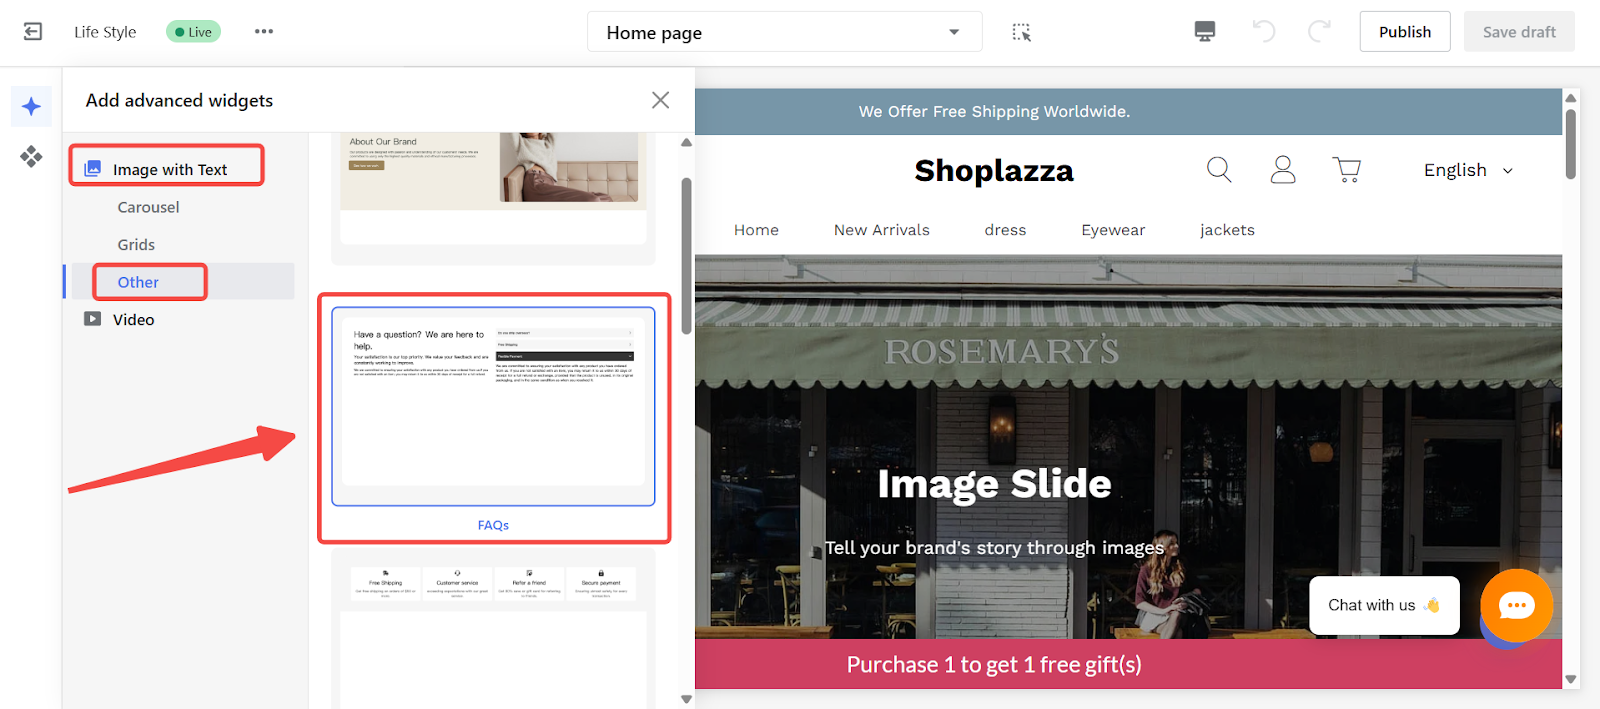The width and height of the screenshot is (1600, 709).
Task: Open the Home page selector dropdown
Action: (x=785, y=32)
